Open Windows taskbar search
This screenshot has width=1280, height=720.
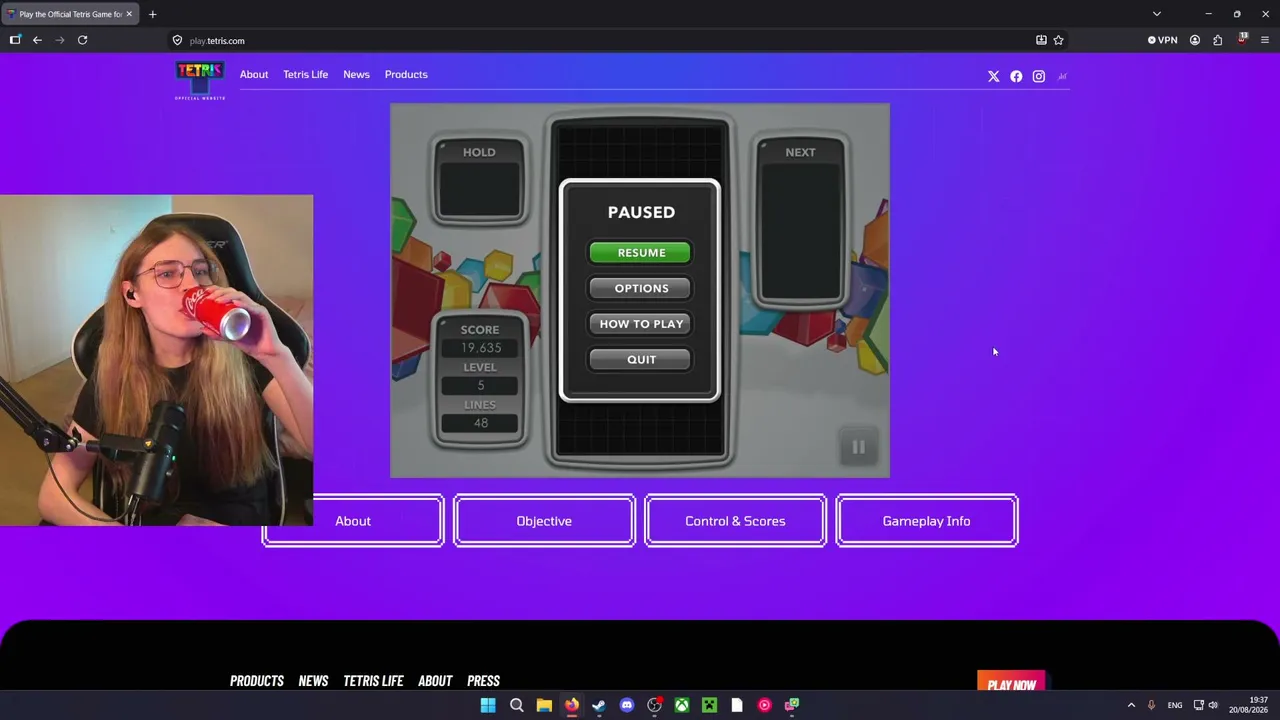click(517, 705)
